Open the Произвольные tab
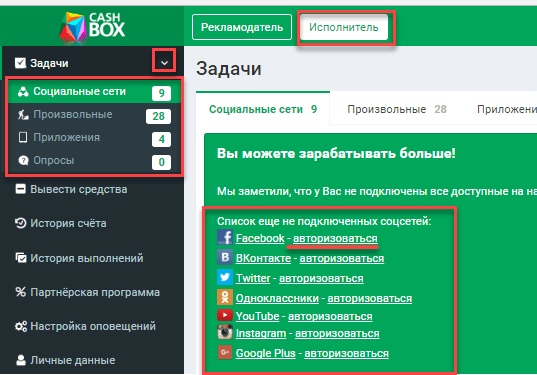This screenshot has width=537, height=375. pyautogui.click(x=397, y=109)
